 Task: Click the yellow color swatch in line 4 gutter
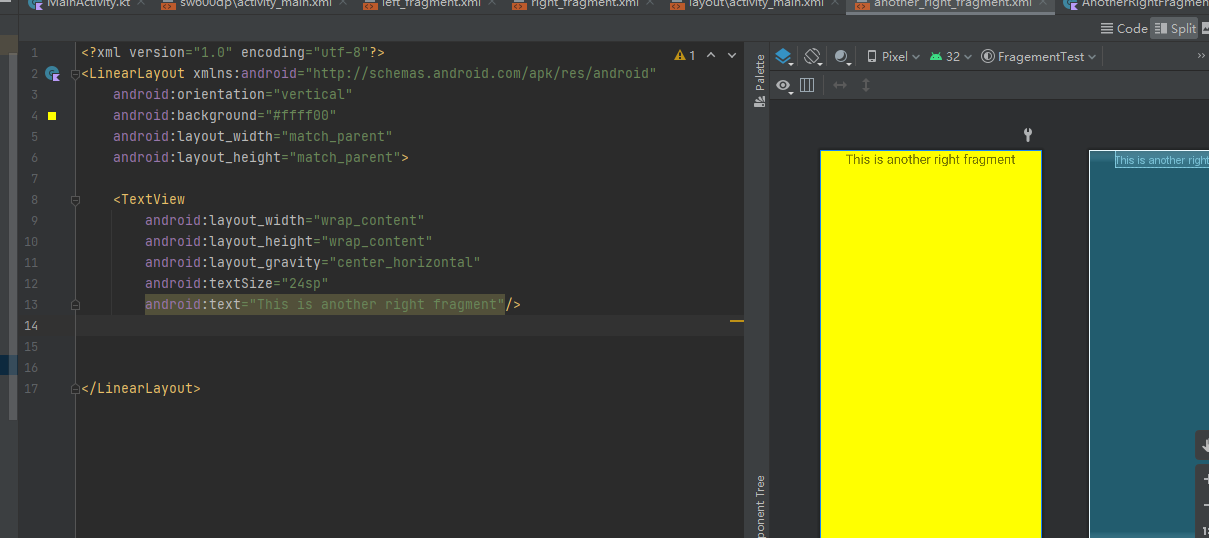(x=52, y=116)
